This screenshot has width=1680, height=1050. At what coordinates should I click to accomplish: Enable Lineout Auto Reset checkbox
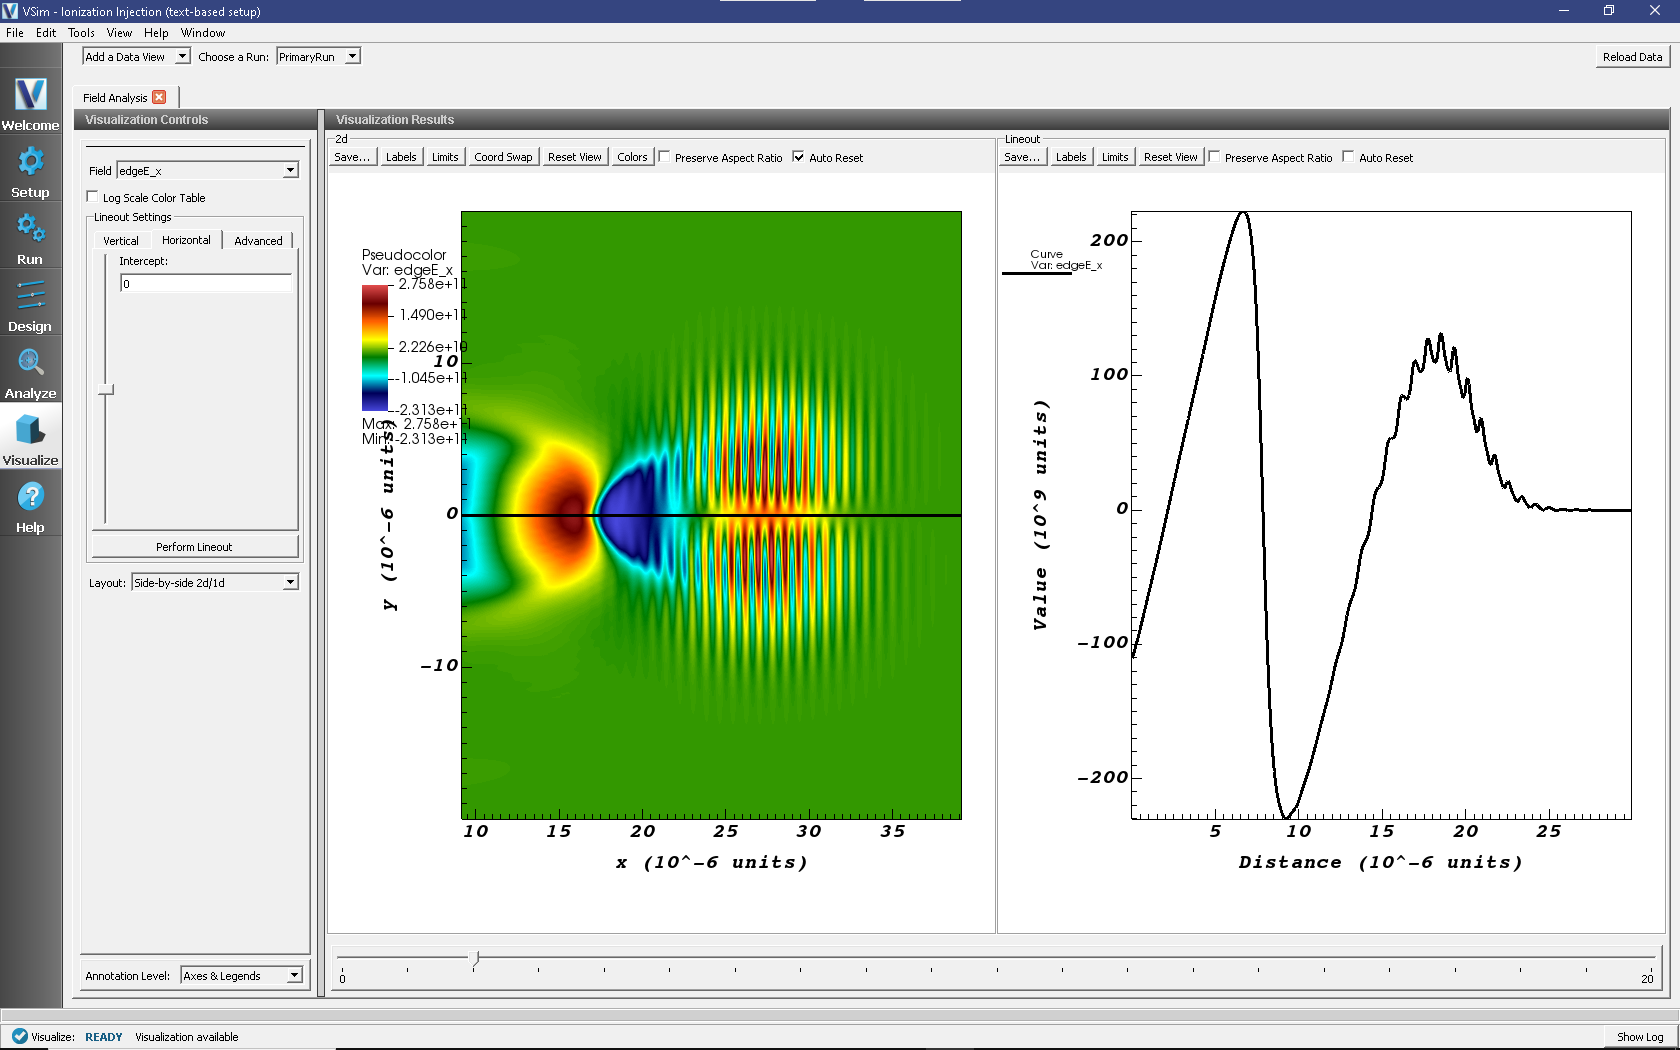[x=1348, y=156]
